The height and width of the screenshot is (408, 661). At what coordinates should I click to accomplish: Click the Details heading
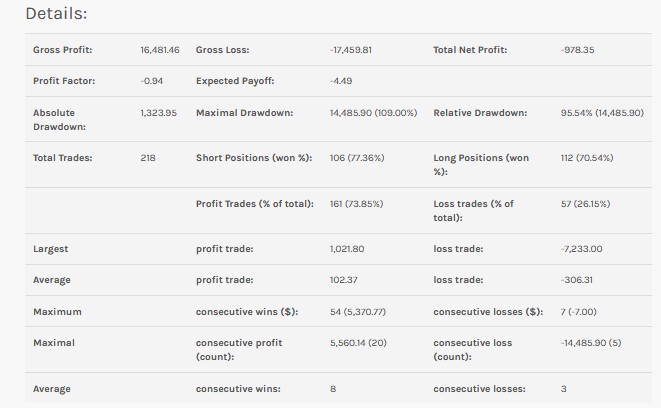(56, 14)
